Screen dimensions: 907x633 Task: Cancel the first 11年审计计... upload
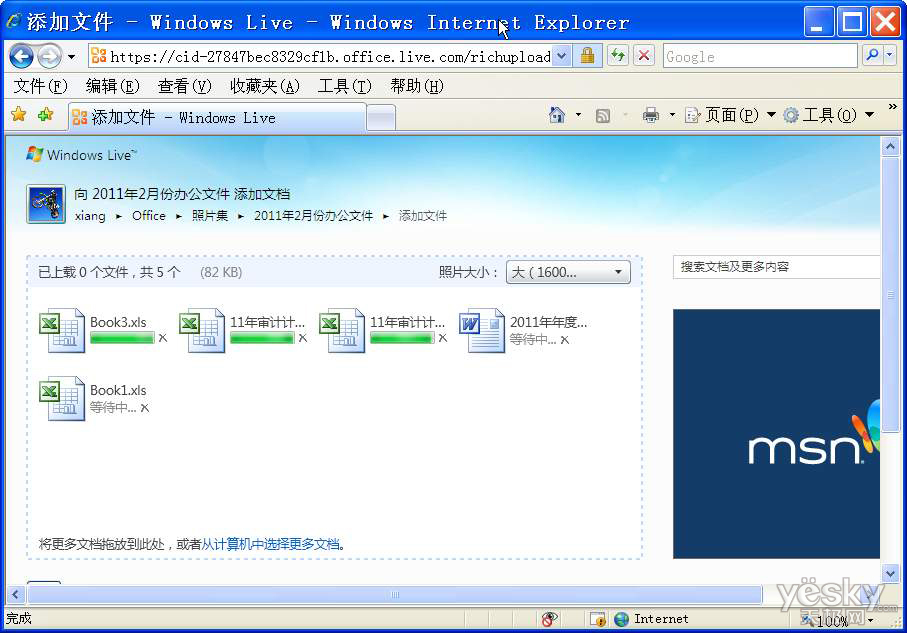click(303, 338)
